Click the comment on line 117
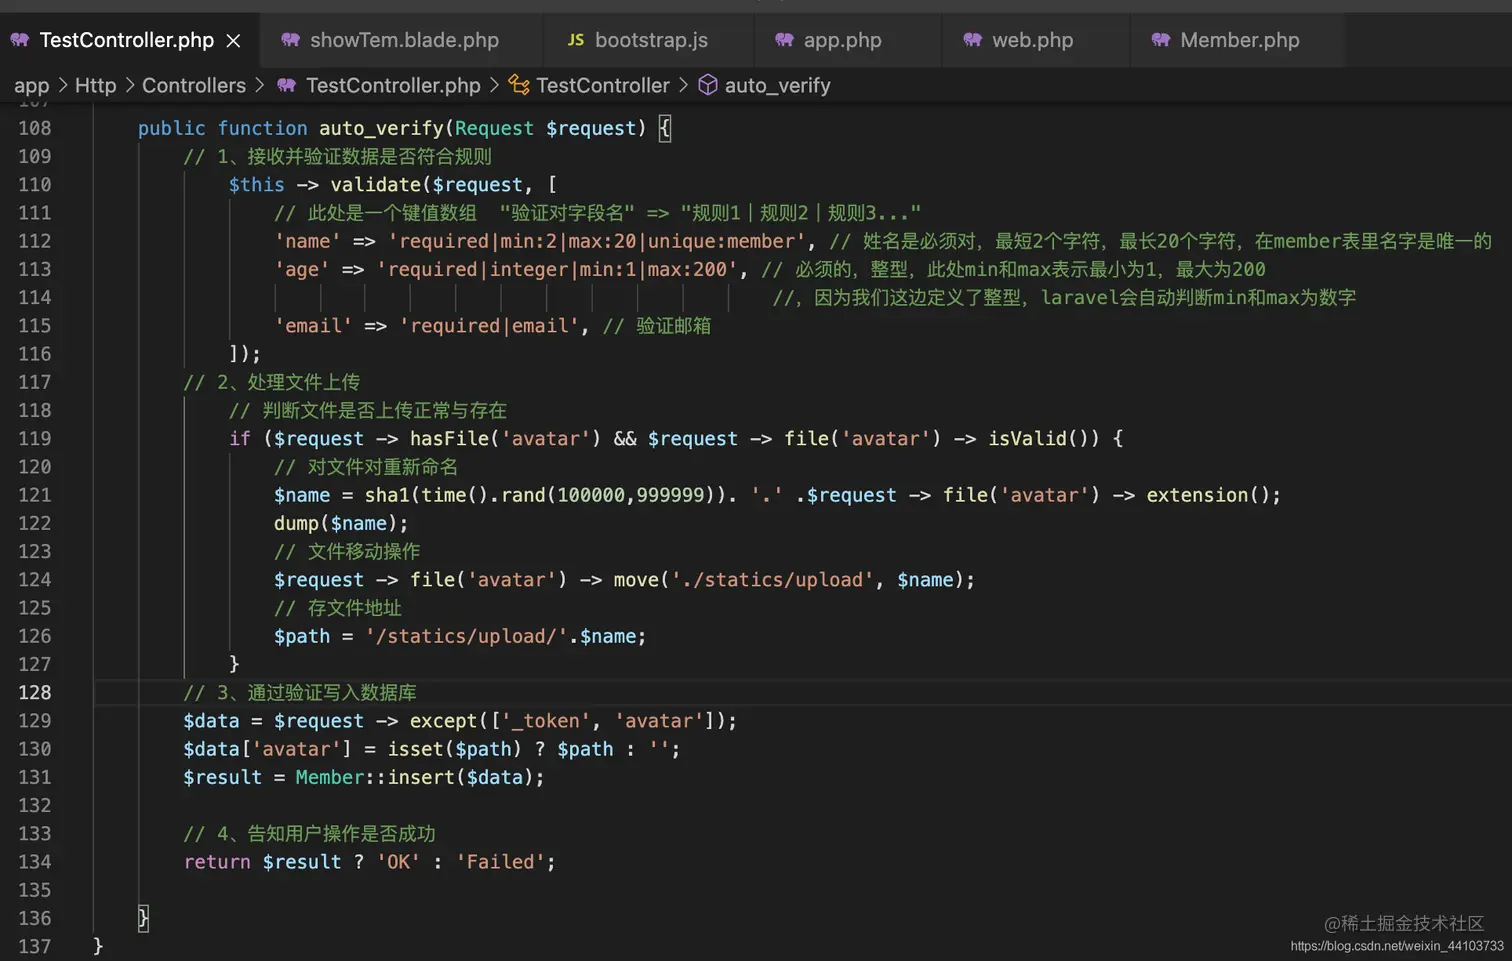Viewport: 1512px width, 961px height. pos(272,382)
